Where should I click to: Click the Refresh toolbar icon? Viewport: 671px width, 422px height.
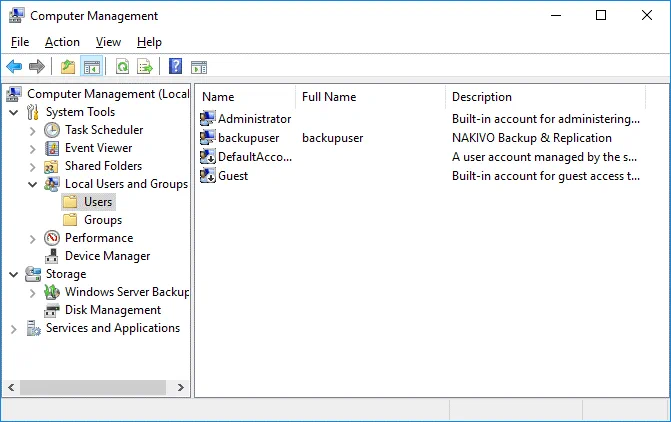(x=122, y=67)
